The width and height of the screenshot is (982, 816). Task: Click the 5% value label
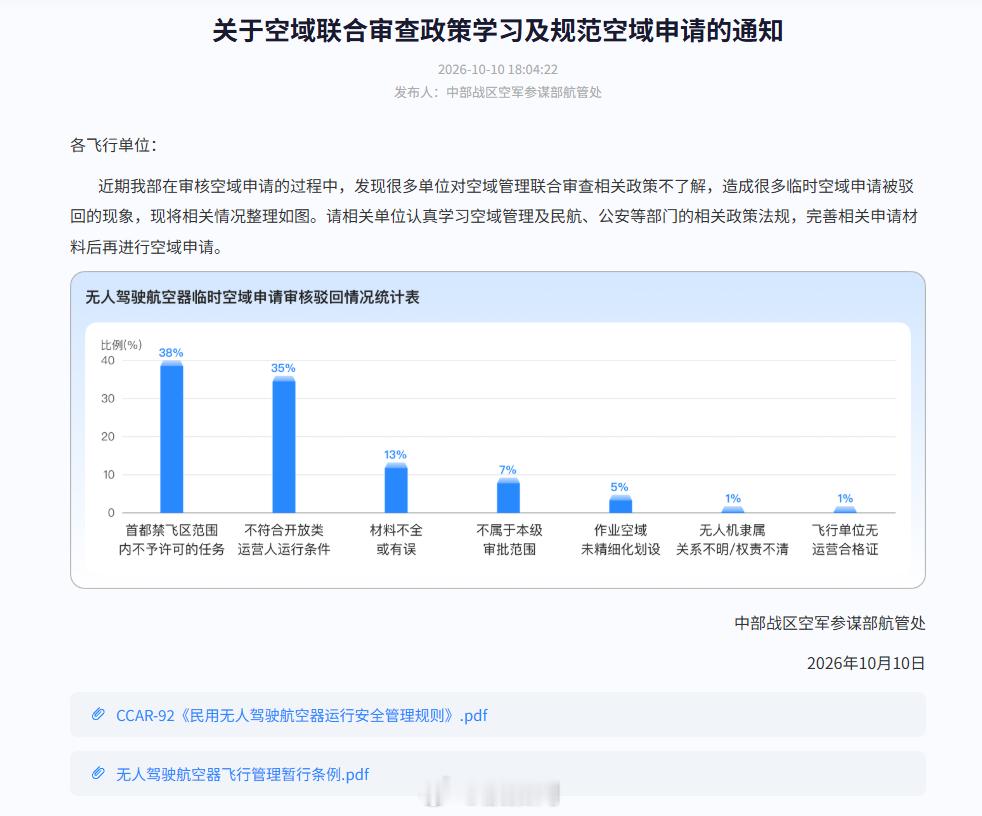tap(619, 487)
